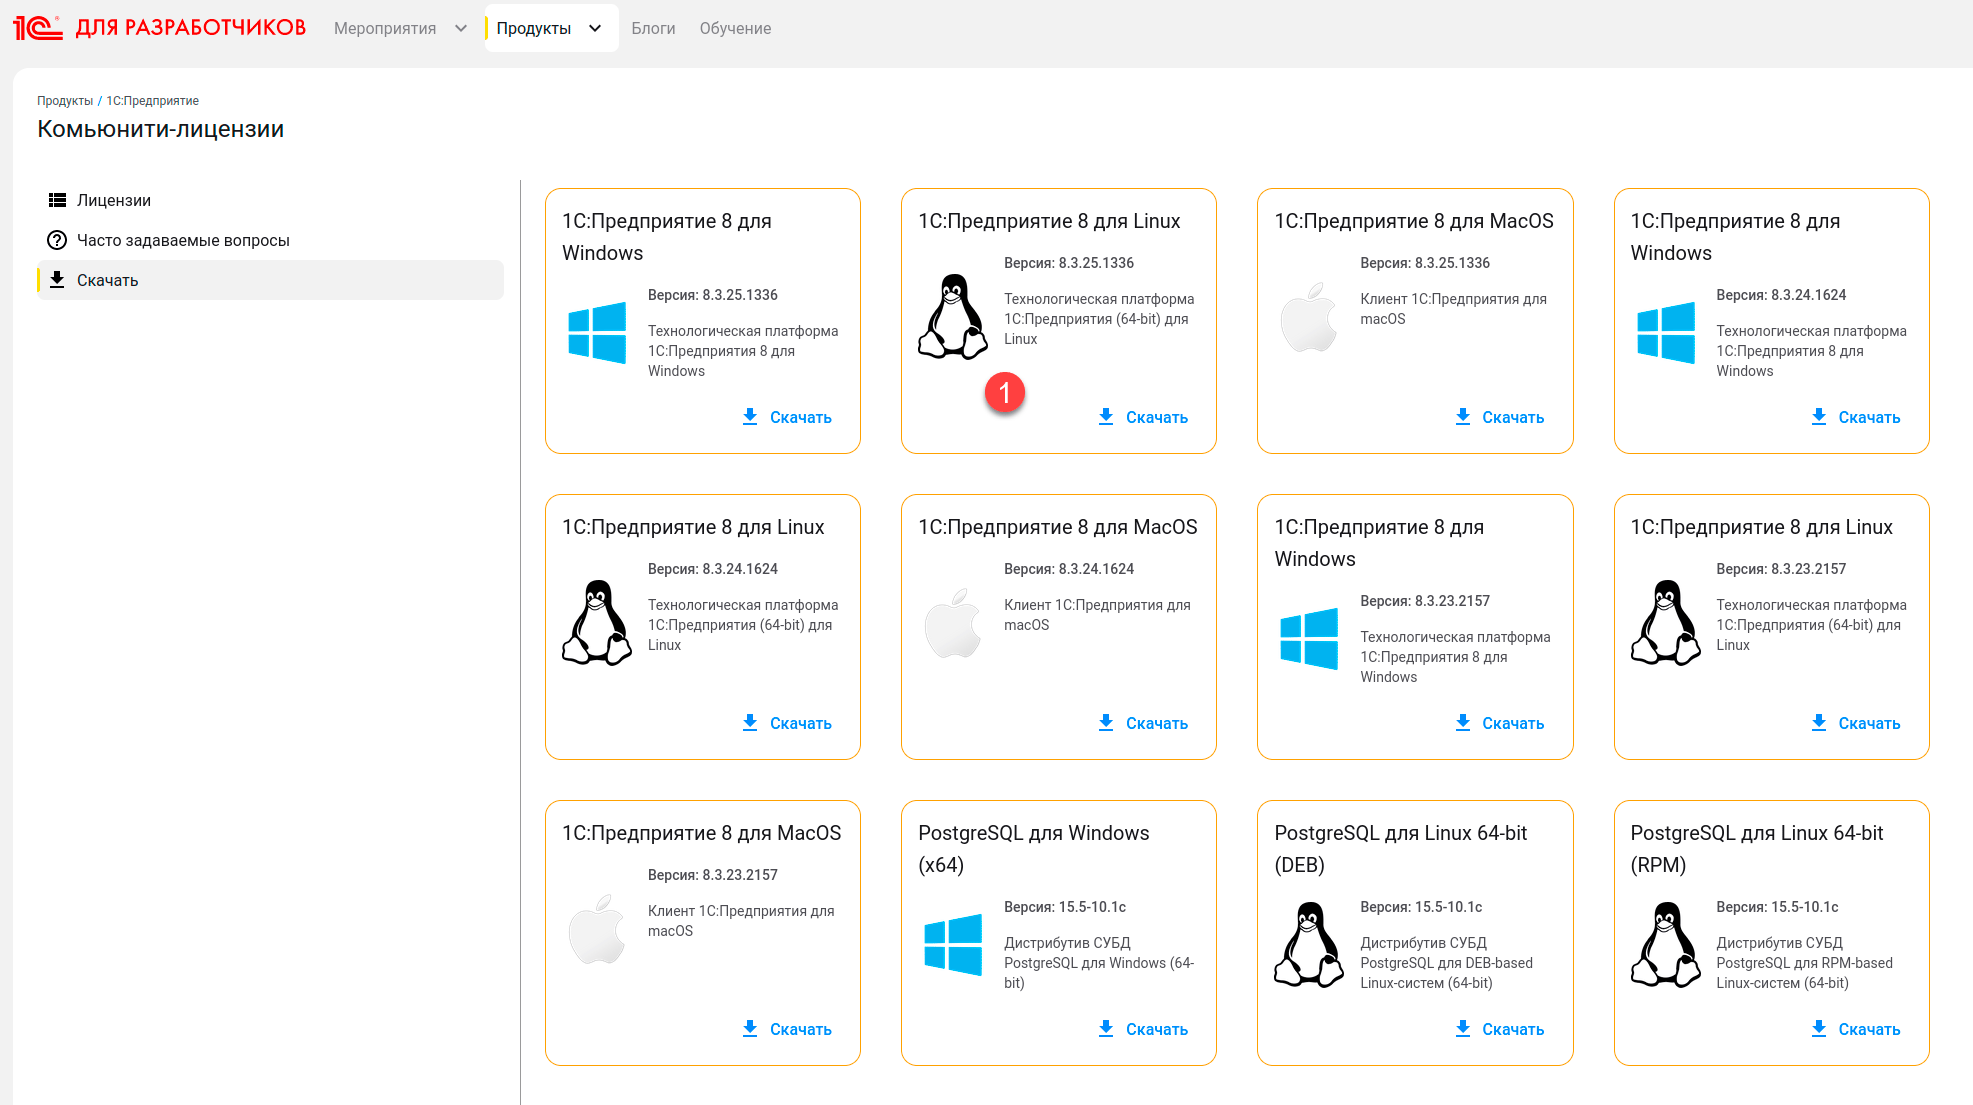This screenshot has height=1105, width=1973.
Task: Click the red number 1 badge
Action: tap(1004, 393)
